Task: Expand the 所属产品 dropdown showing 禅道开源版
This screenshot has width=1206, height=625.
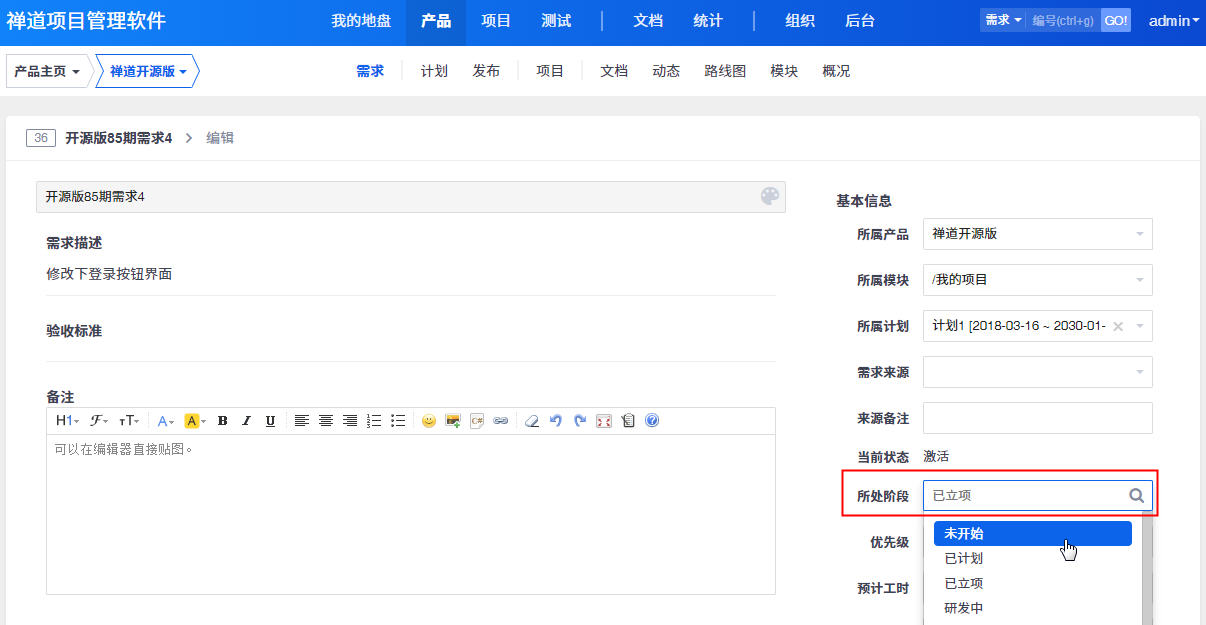Action: point(1037,233)
